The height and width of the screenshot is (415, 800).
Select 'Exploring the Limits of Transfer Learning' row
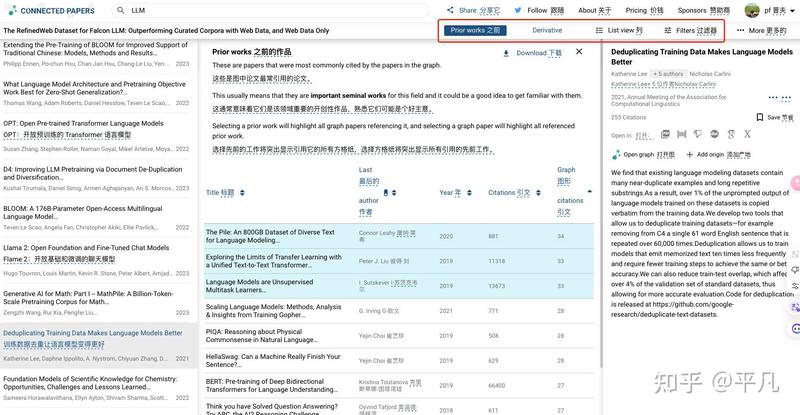pyautogui.click(x=399, y=261)
